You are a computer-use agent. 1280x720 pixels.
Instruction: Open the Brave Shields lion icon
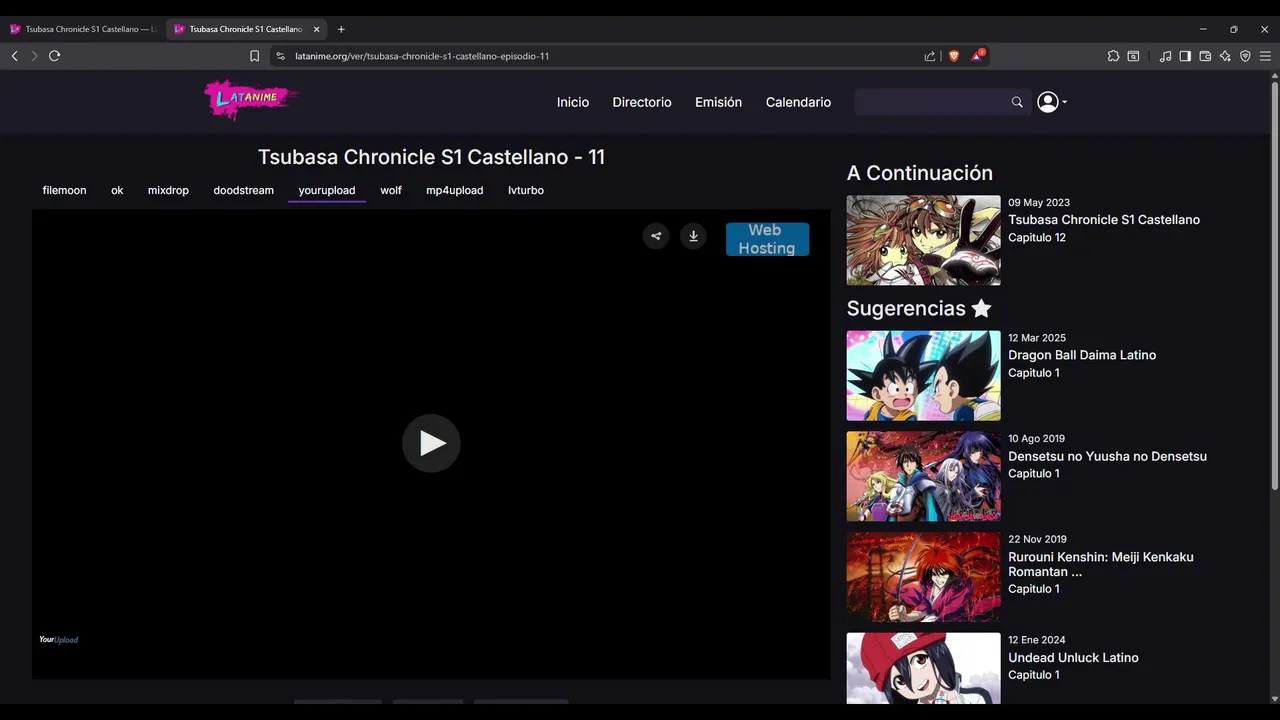point(953,56)
